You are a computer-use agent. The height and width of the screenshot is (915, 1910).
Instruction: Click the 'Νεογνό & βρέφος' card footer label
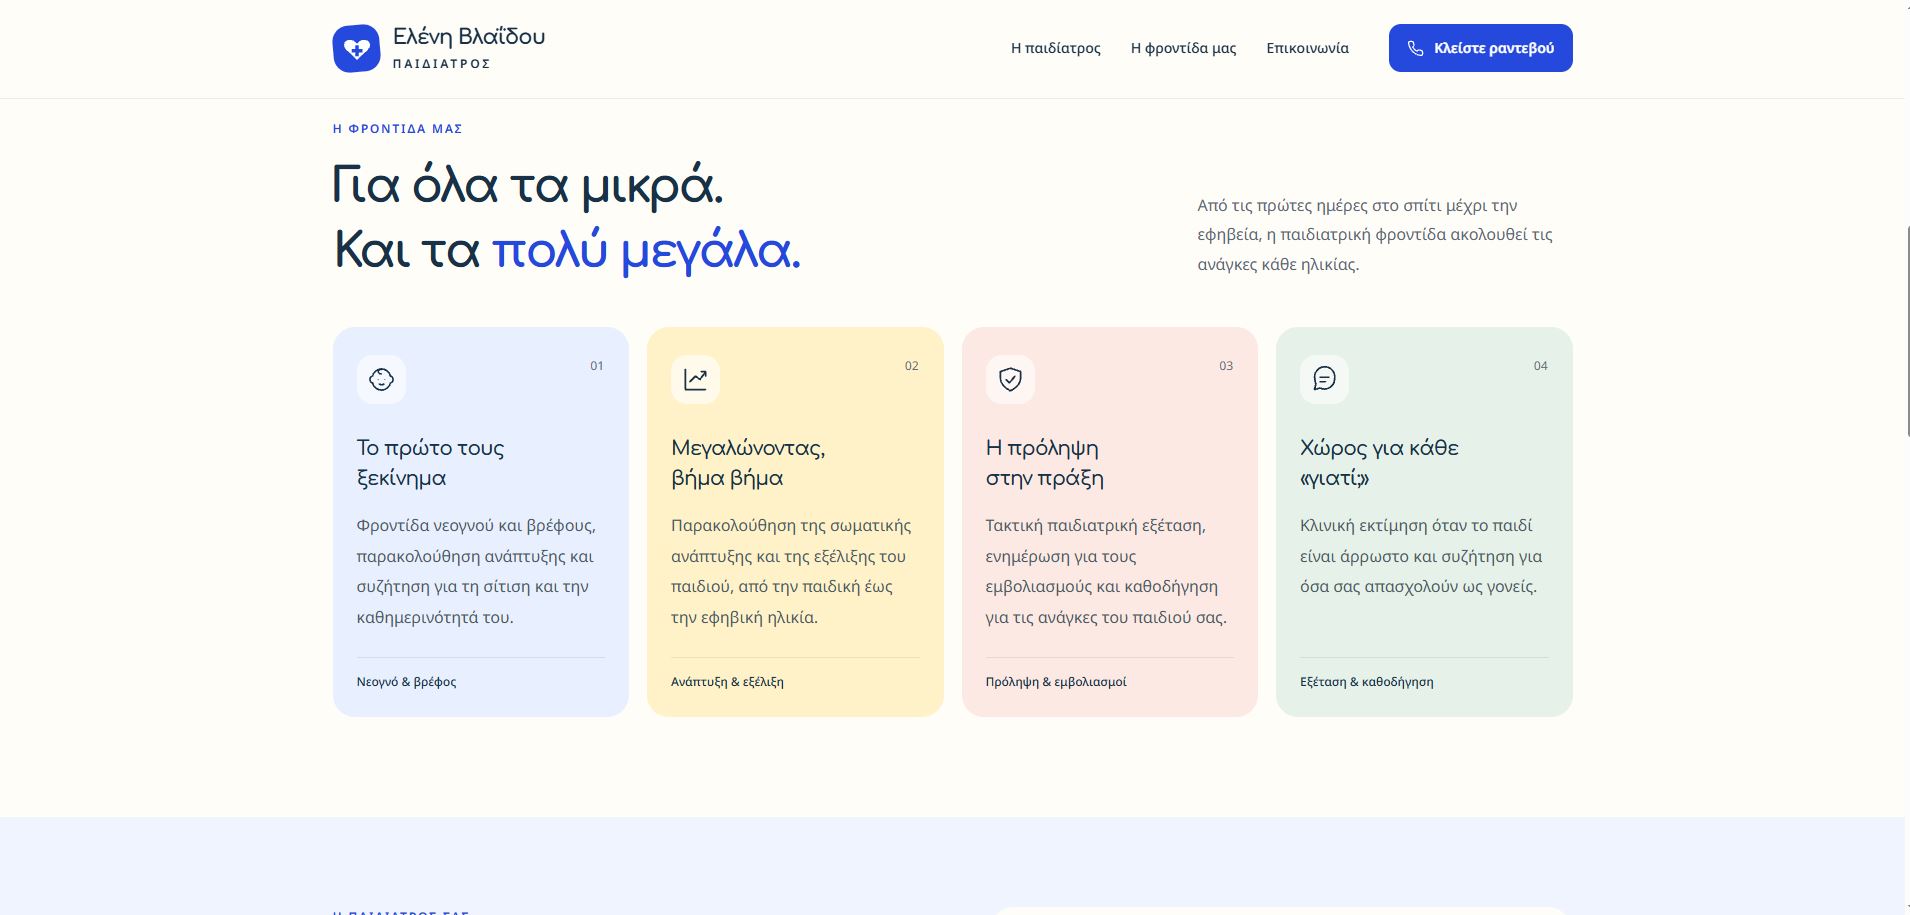(x=406, y=682)
